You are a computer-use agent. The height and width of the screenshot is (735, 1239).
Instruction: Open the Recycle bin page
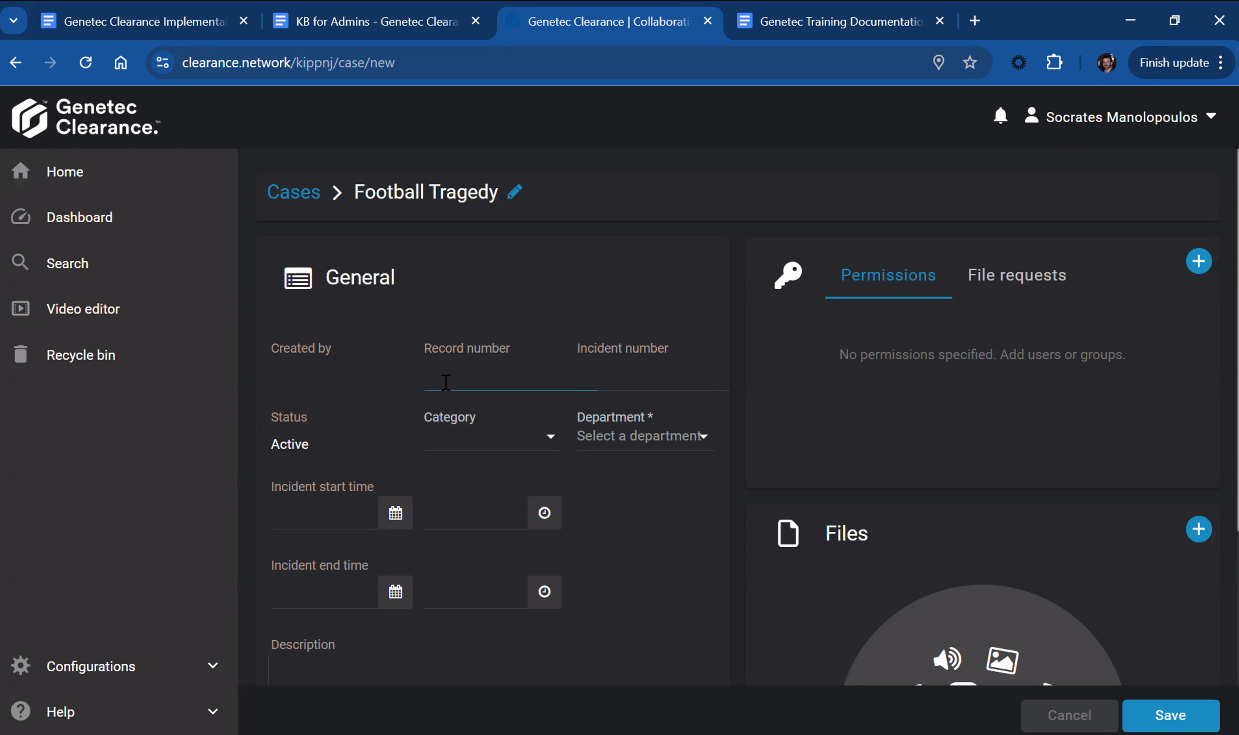80,355
